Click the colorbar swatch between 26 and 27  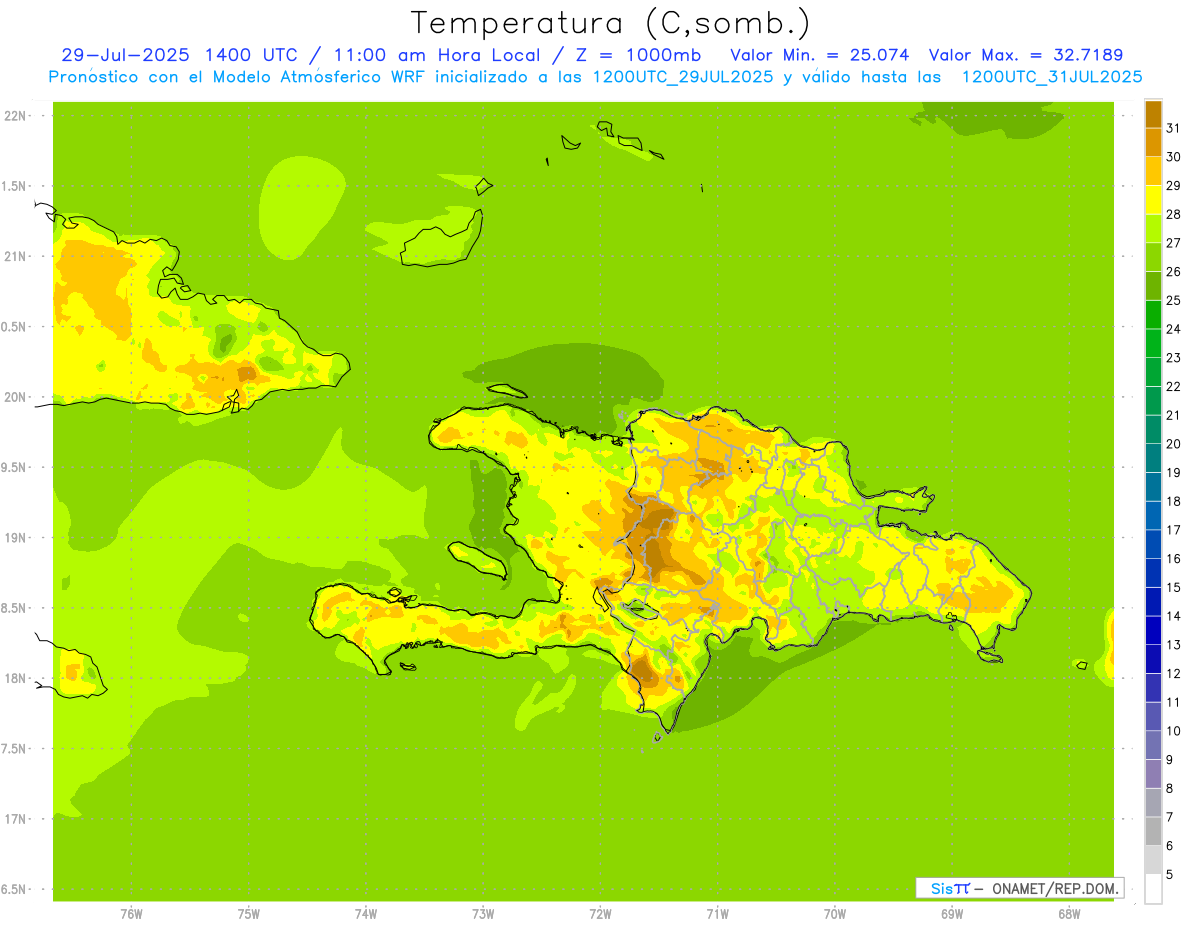tap(1153, 257)
